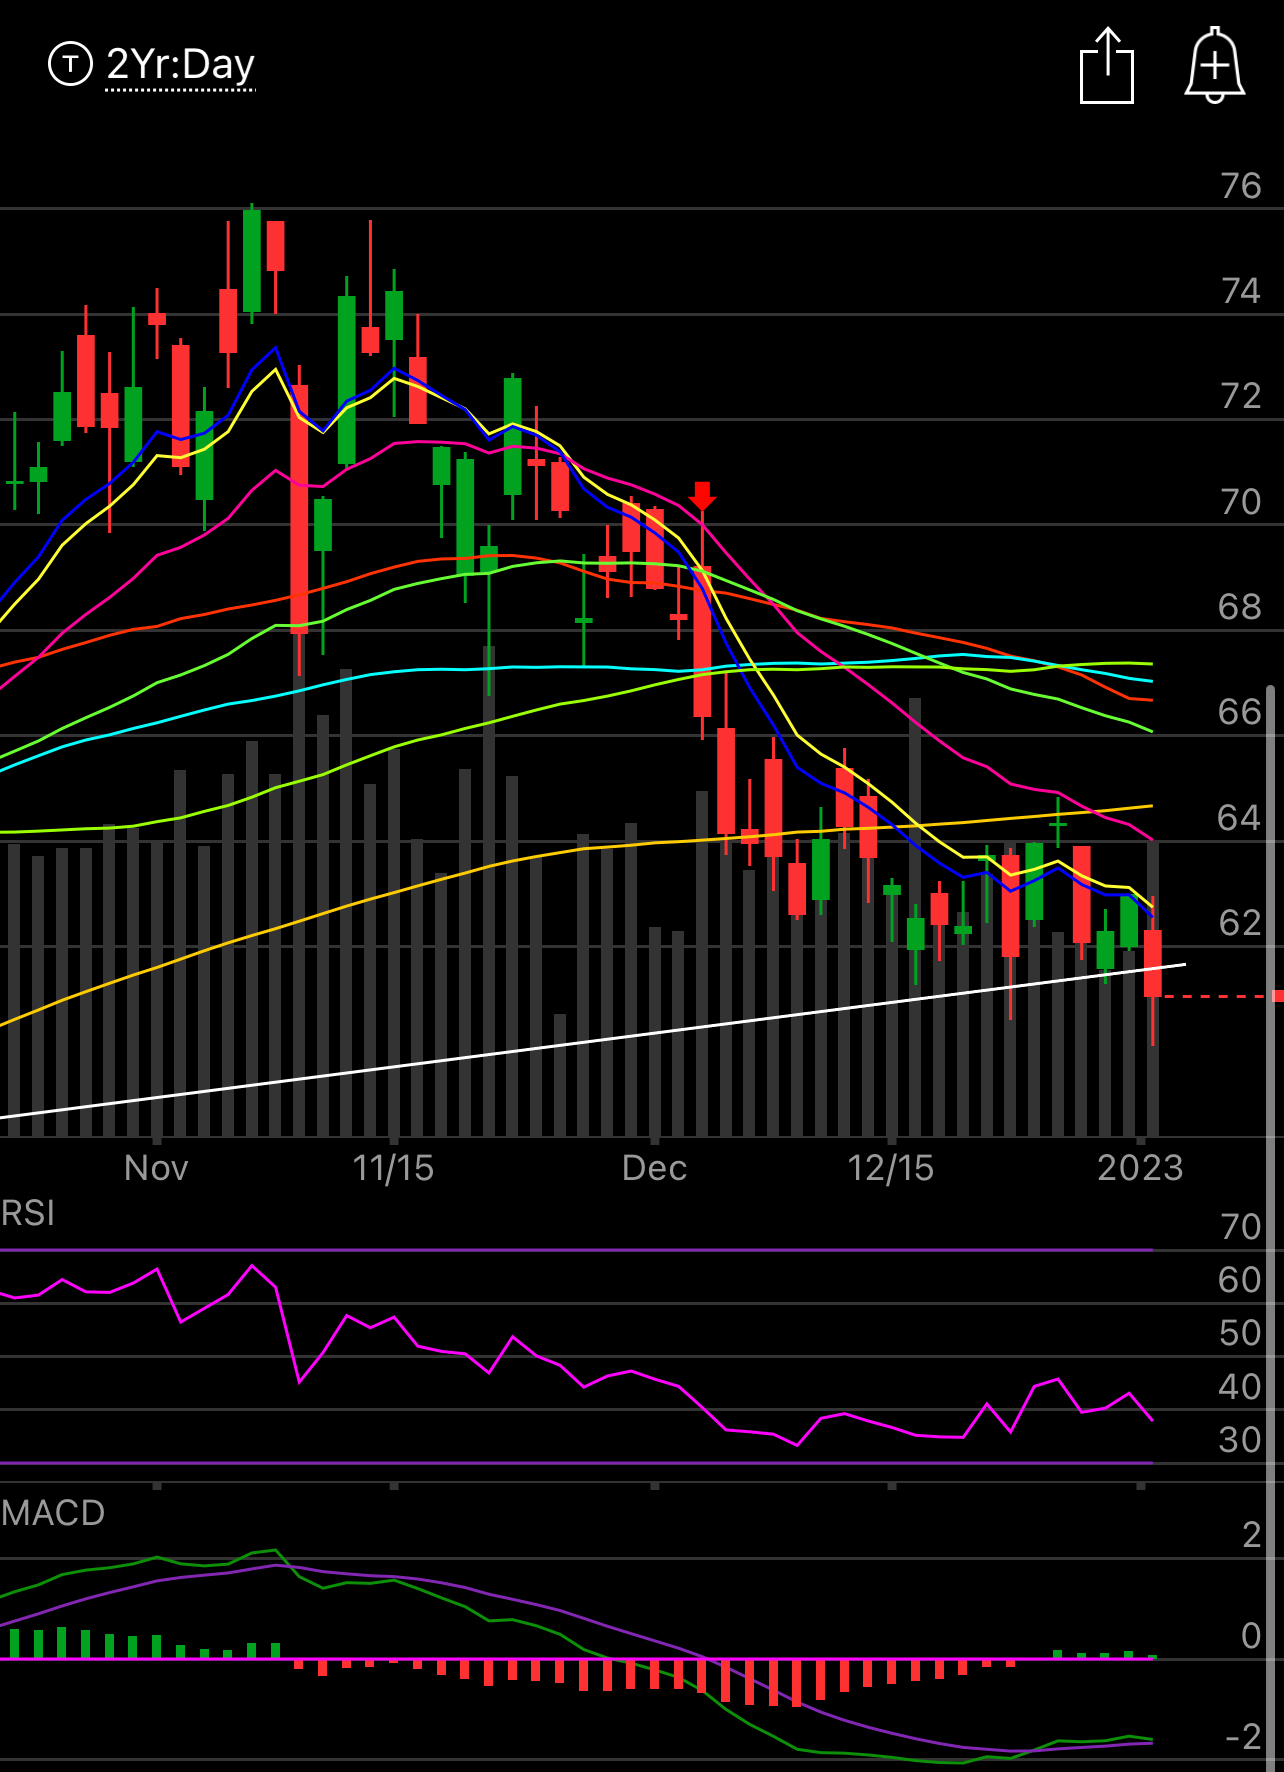Tap the vertical scrollbar on right edge
Viewport: 1284px width, 1772px height.
pos(1271,1228)
